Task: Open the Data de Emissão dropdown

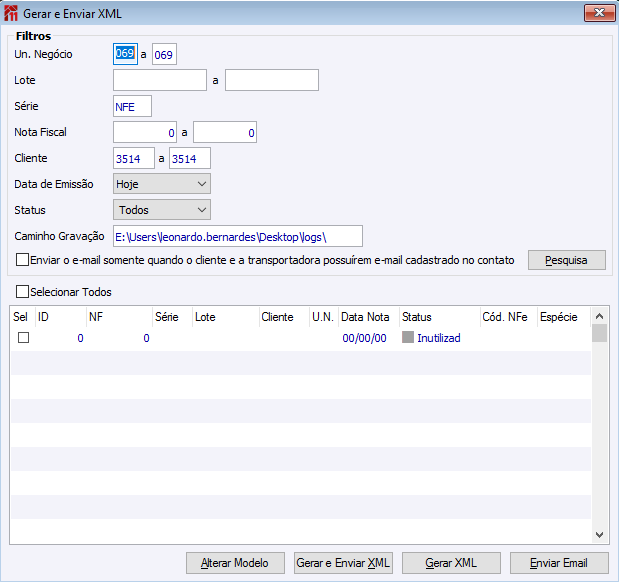Action: click(162, 184)
